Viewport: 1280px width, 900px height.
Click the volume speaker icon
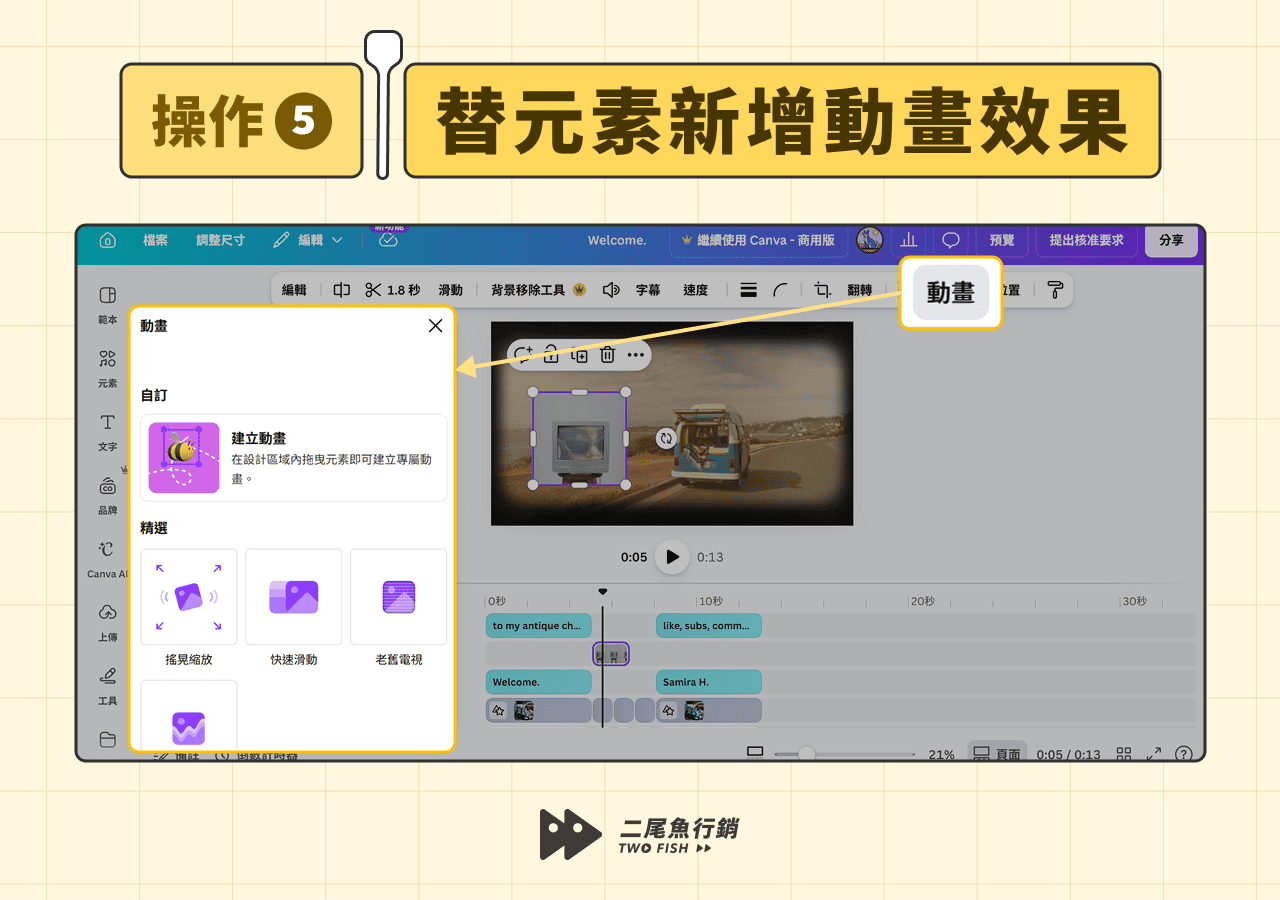[x=611, y=290]
